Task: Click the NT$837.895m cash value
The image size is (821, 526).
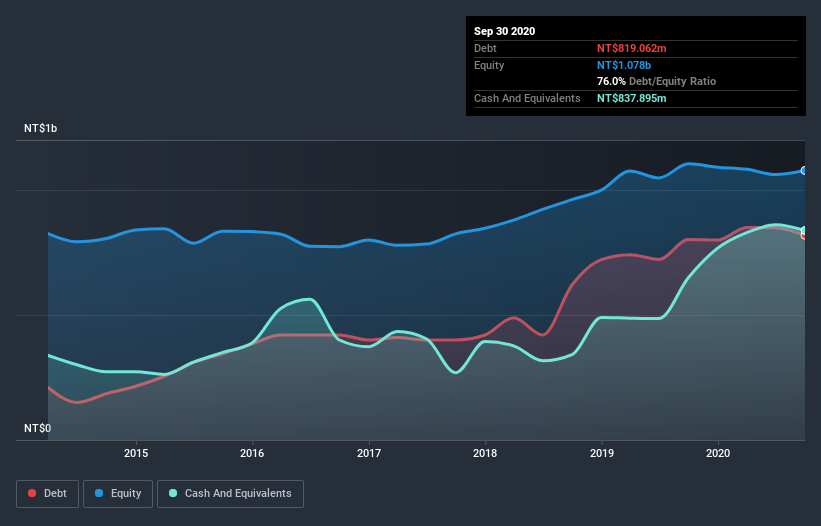Action: pos(631,98)
